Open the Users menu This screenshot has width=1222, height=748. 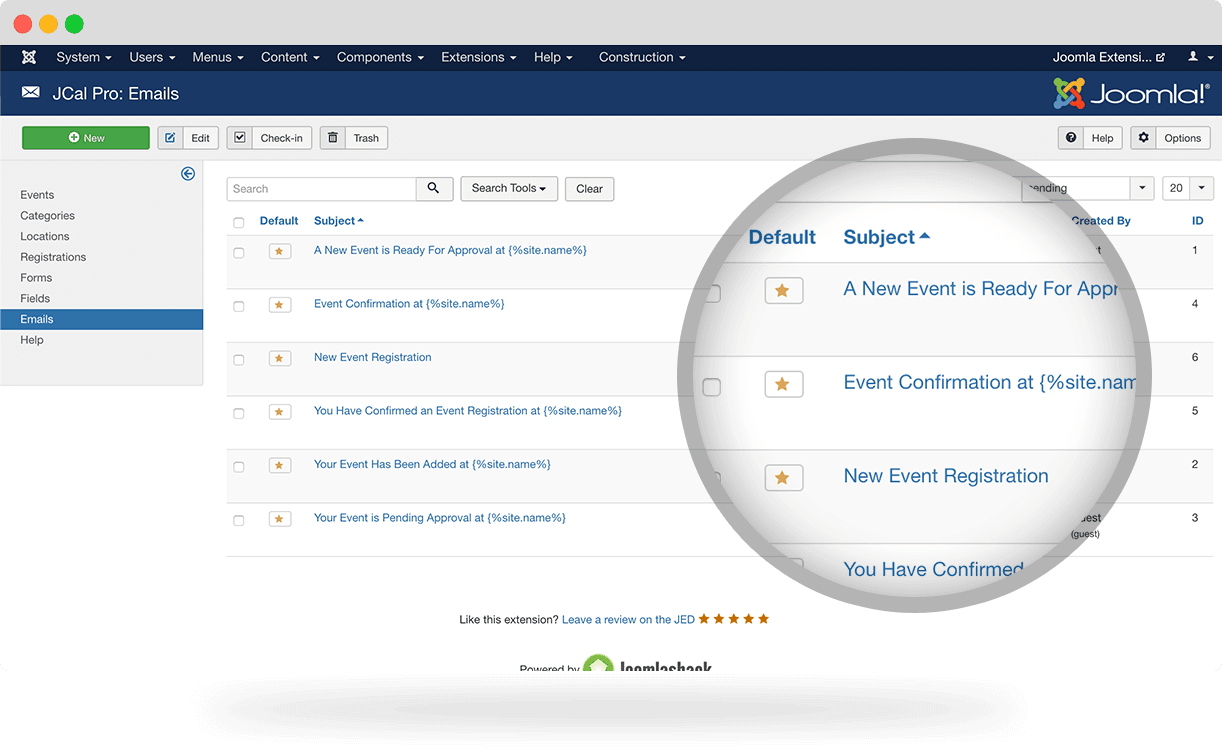coord(152,57)
